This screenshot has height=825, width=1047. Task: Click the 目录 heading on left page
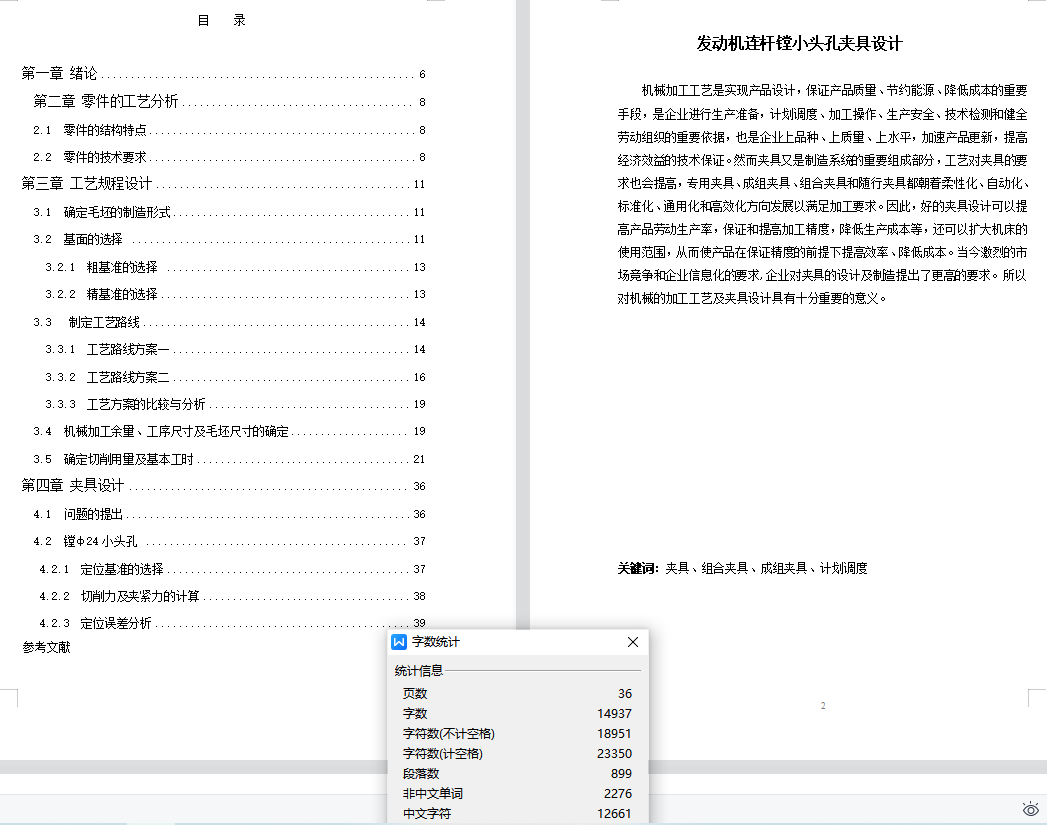[222, 20]
